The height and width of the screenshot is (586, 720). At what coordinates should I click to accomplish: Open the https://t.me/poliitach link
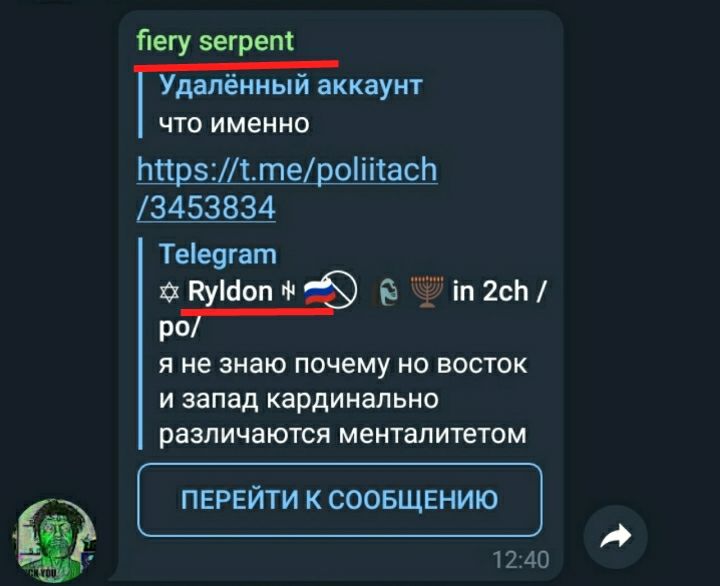coord(287,169)
